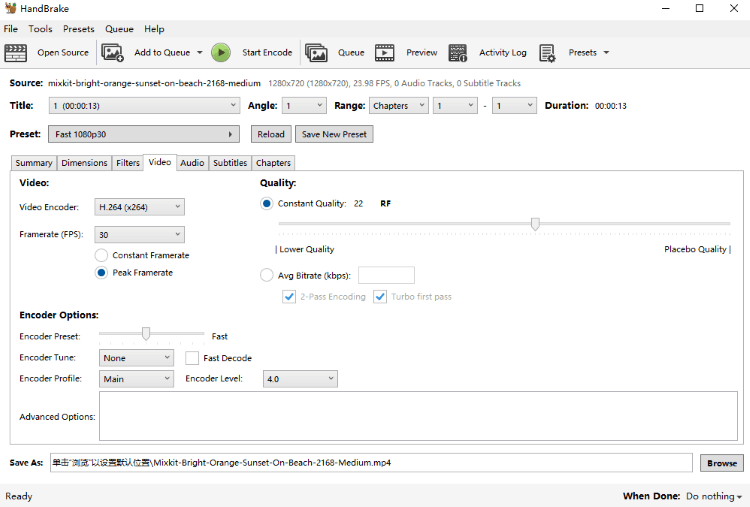
Task: Minimize the HandBrake window
Action: tap(665, 8)
